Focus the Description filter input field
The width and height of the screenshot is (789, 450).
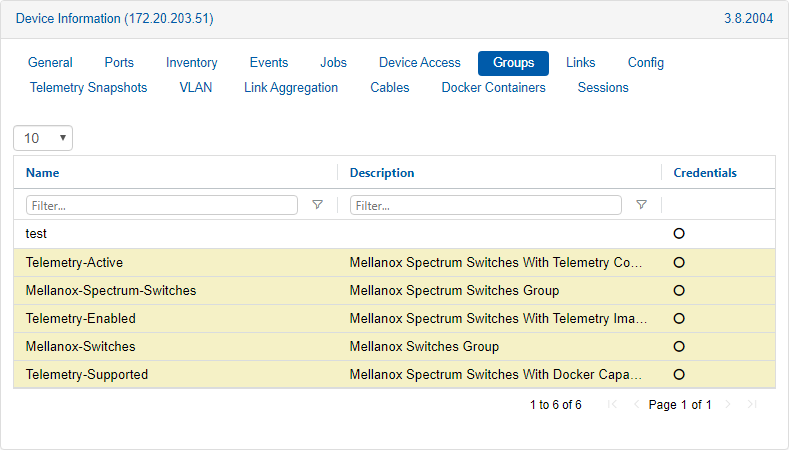point(486,205)
